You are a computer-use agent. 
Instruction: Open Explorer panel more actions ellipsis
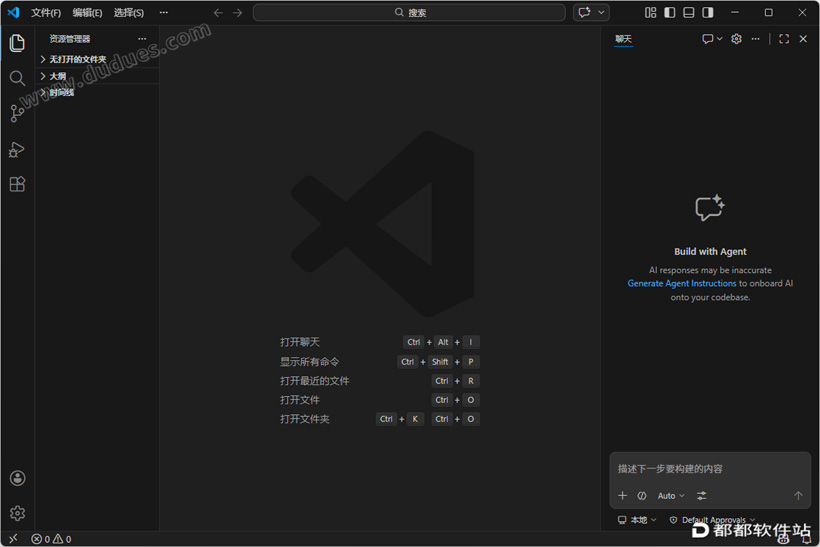(x=142, y=39)
